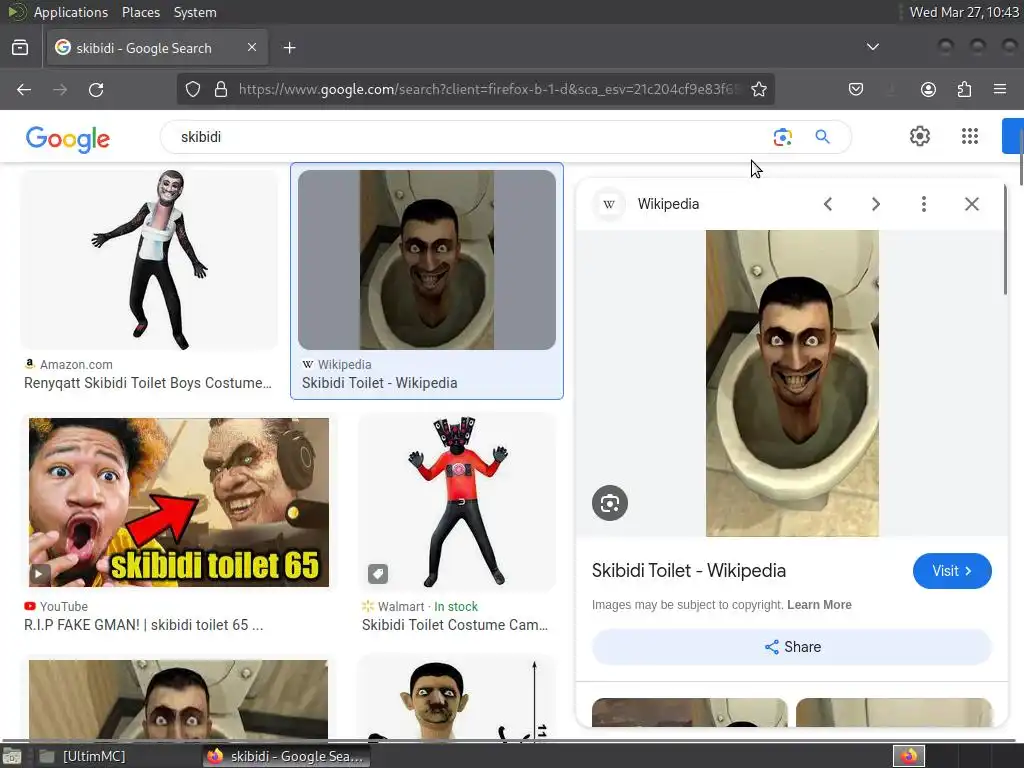The image size is (1024, 768).
Task: Open more options in preview panel
Action: [923, 204]
